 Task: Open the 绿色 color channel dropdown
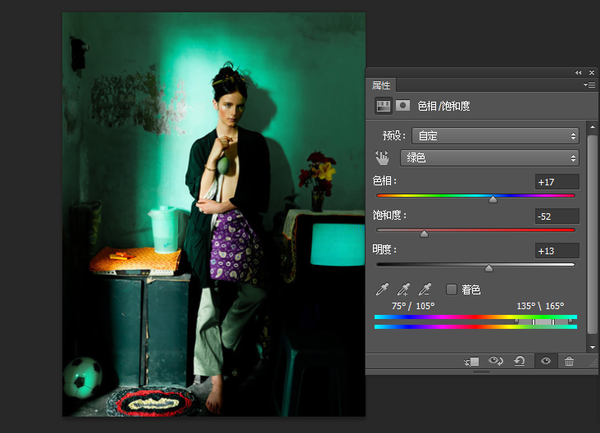tap(490, 158)
